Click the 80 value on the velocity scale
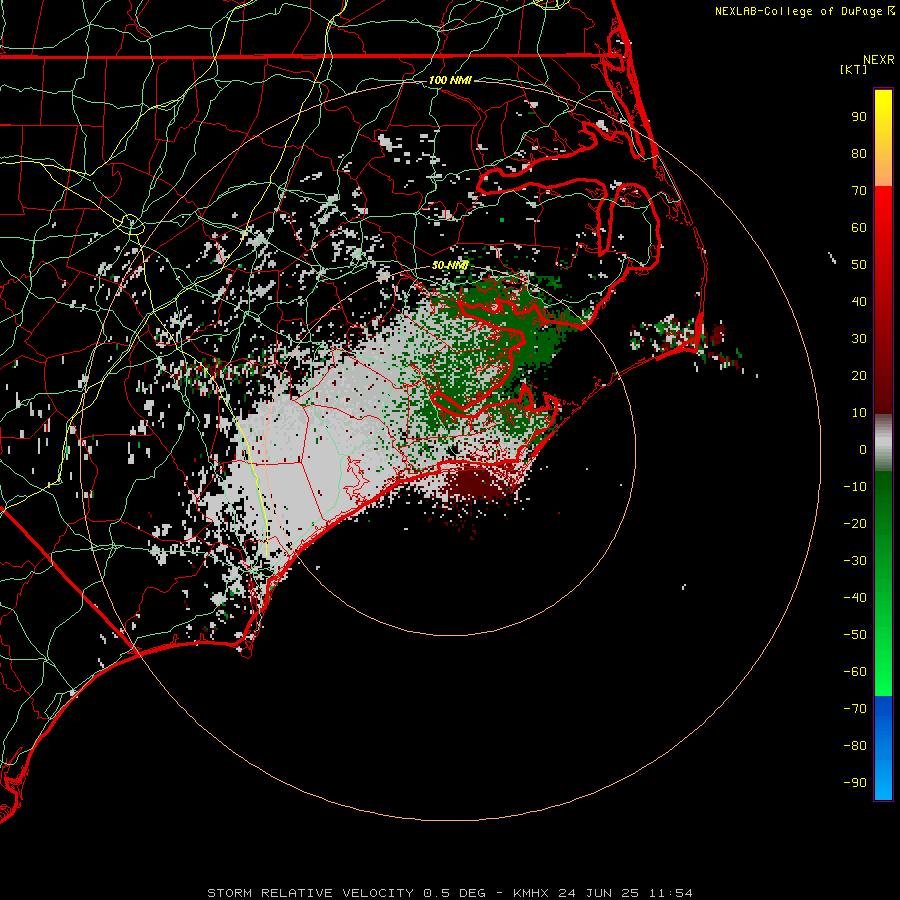Screen dimensions: 900x900 859,153
